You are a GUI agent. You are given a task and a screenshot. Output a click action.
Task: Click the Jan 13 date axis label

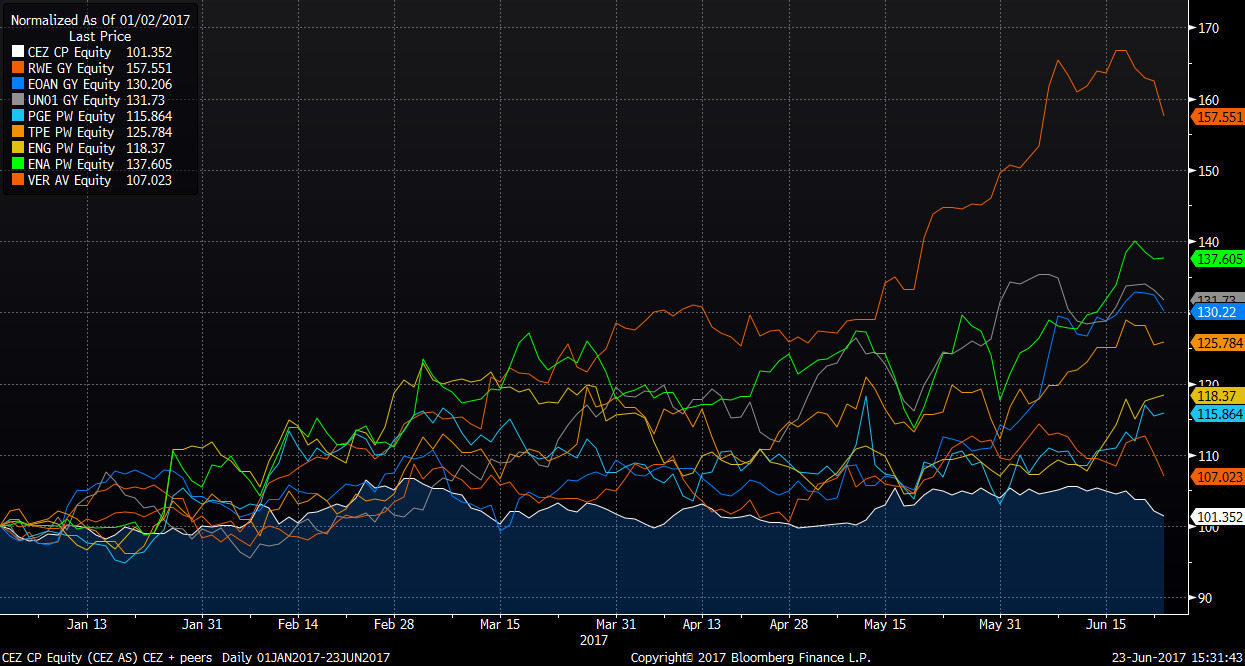(88, 624)
